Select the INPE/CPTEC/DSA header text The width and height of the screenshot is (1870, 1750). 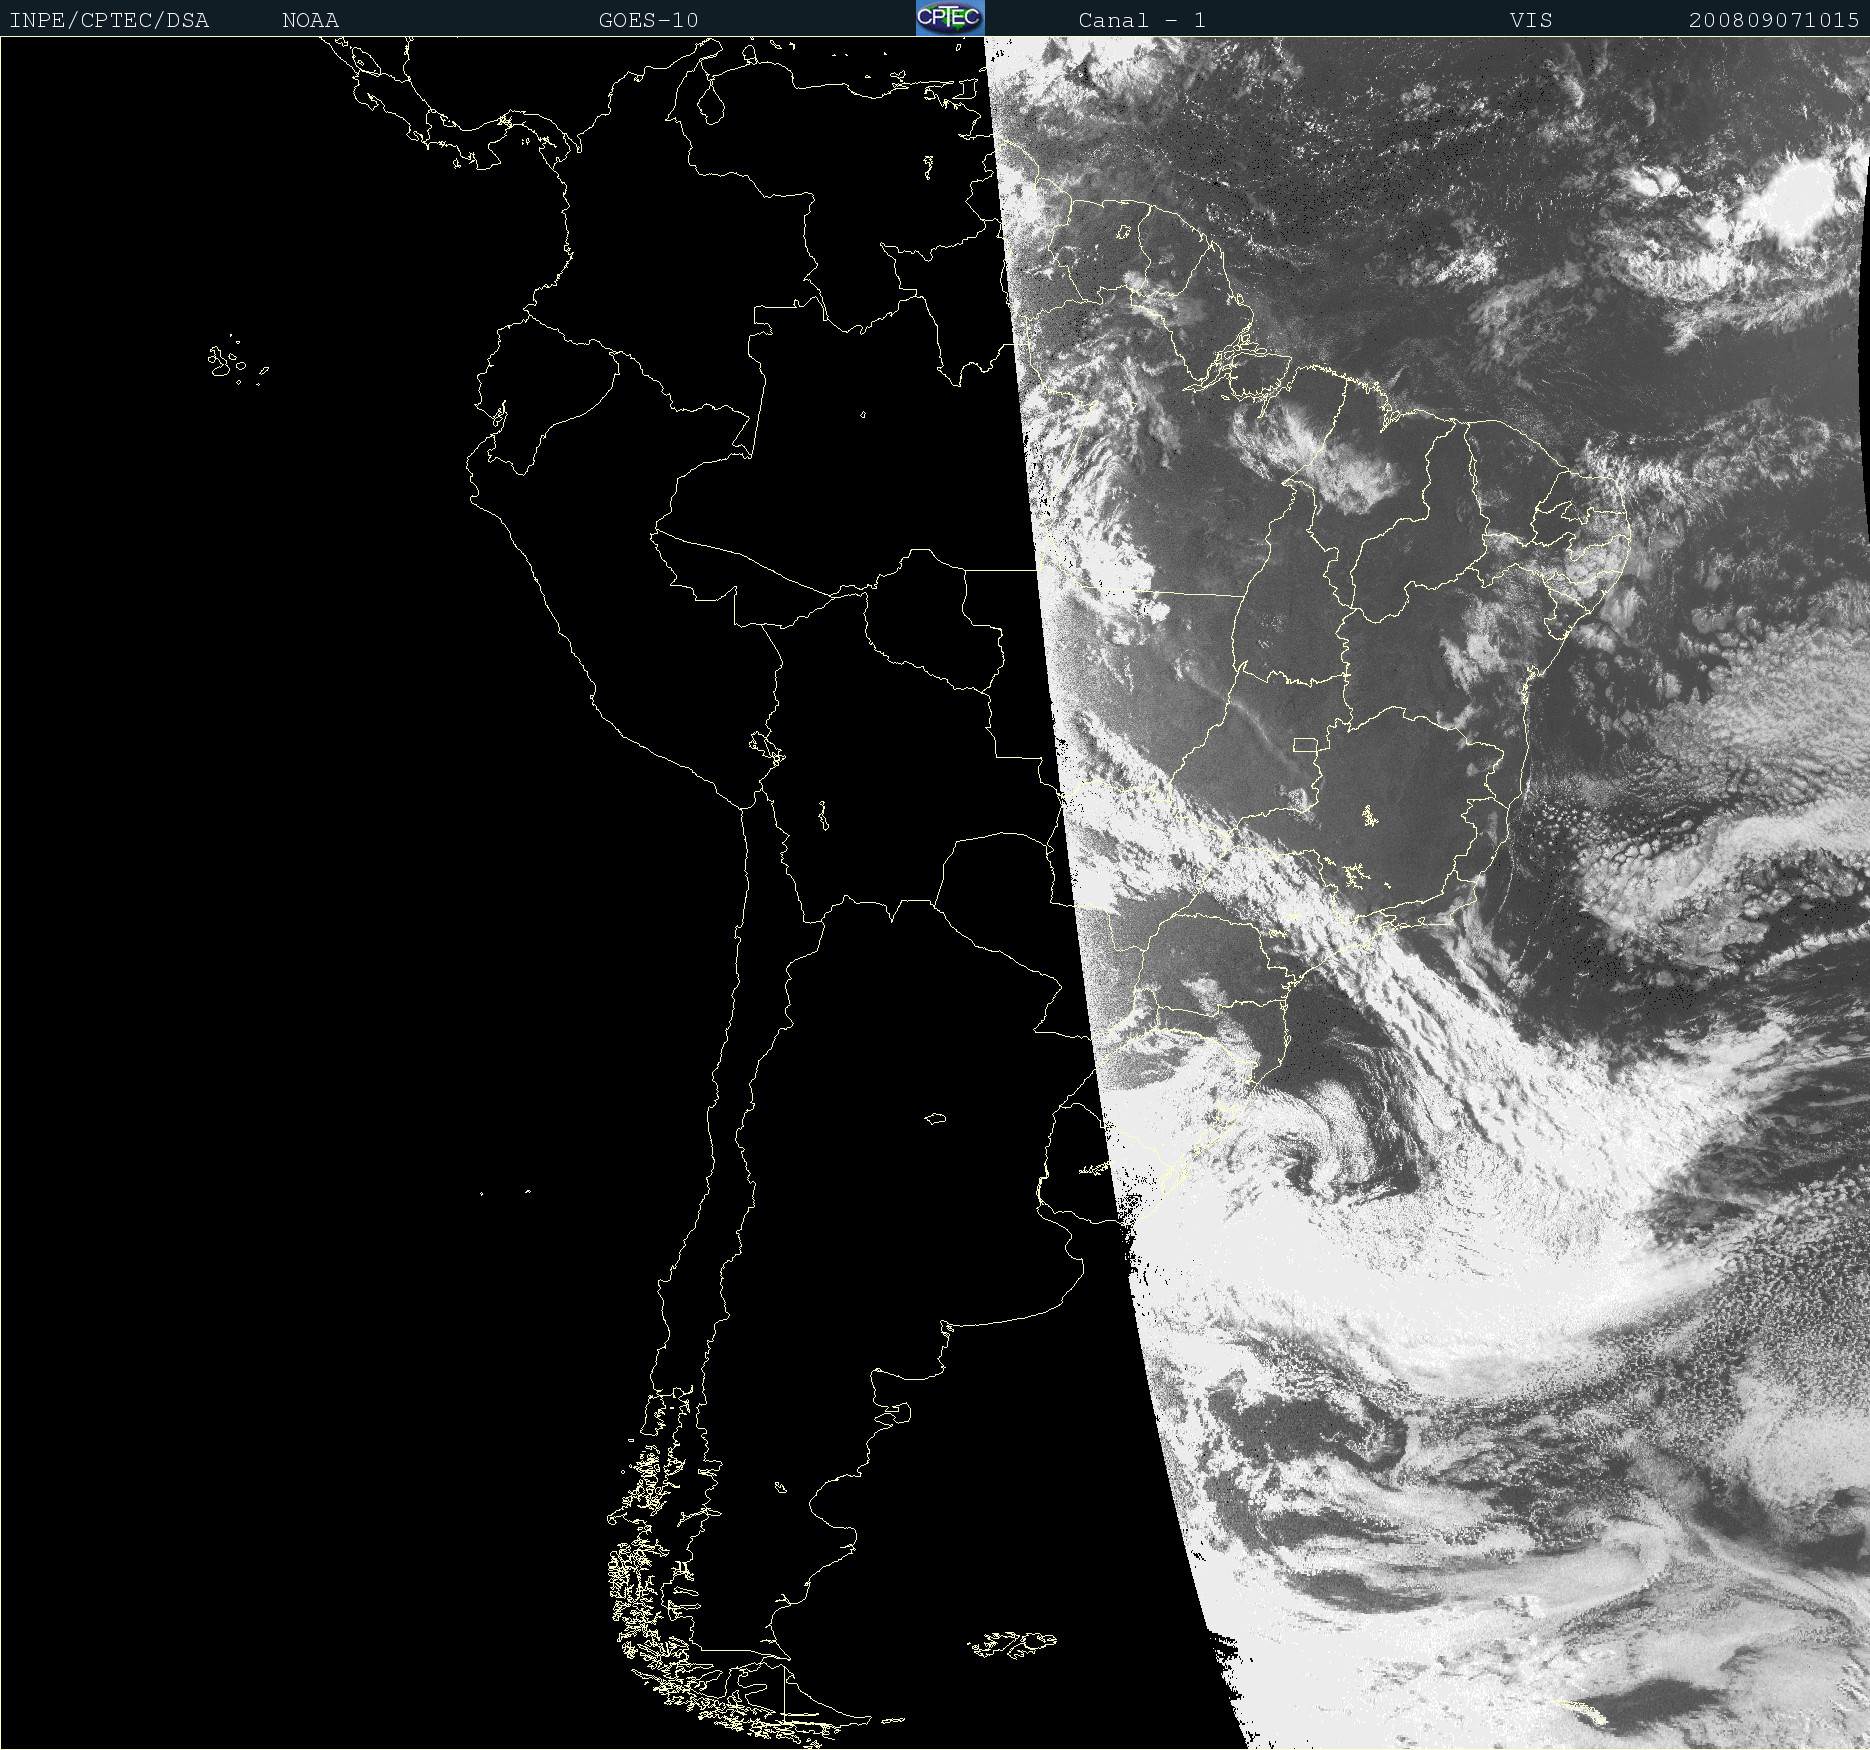pyautogui.click(x=109, y=20)
